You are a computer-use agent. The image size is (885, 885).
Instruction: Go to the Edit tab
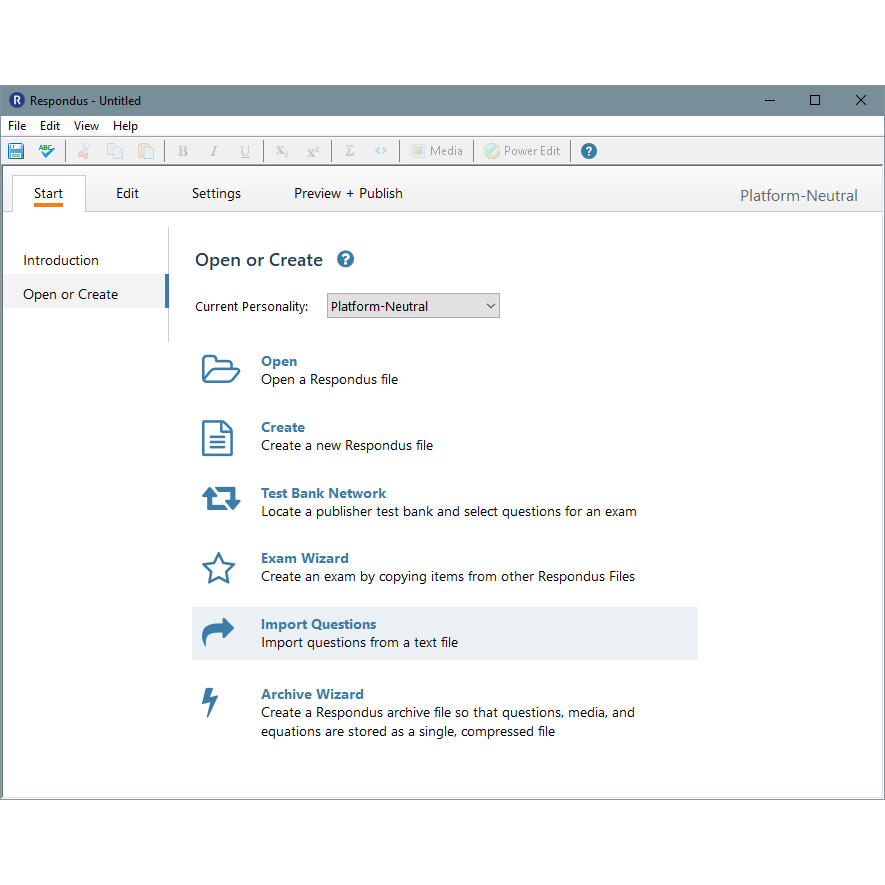(x=127, y=194)
